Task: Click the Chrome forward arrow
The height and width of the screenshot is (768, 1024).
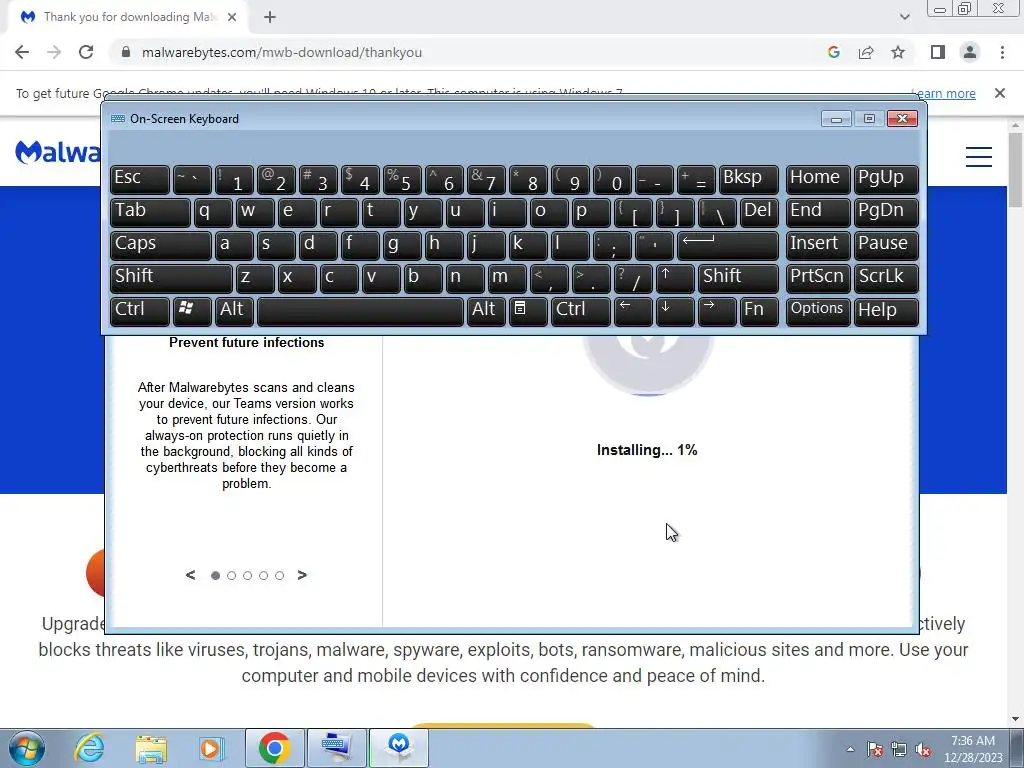Action: coord(54,52)
